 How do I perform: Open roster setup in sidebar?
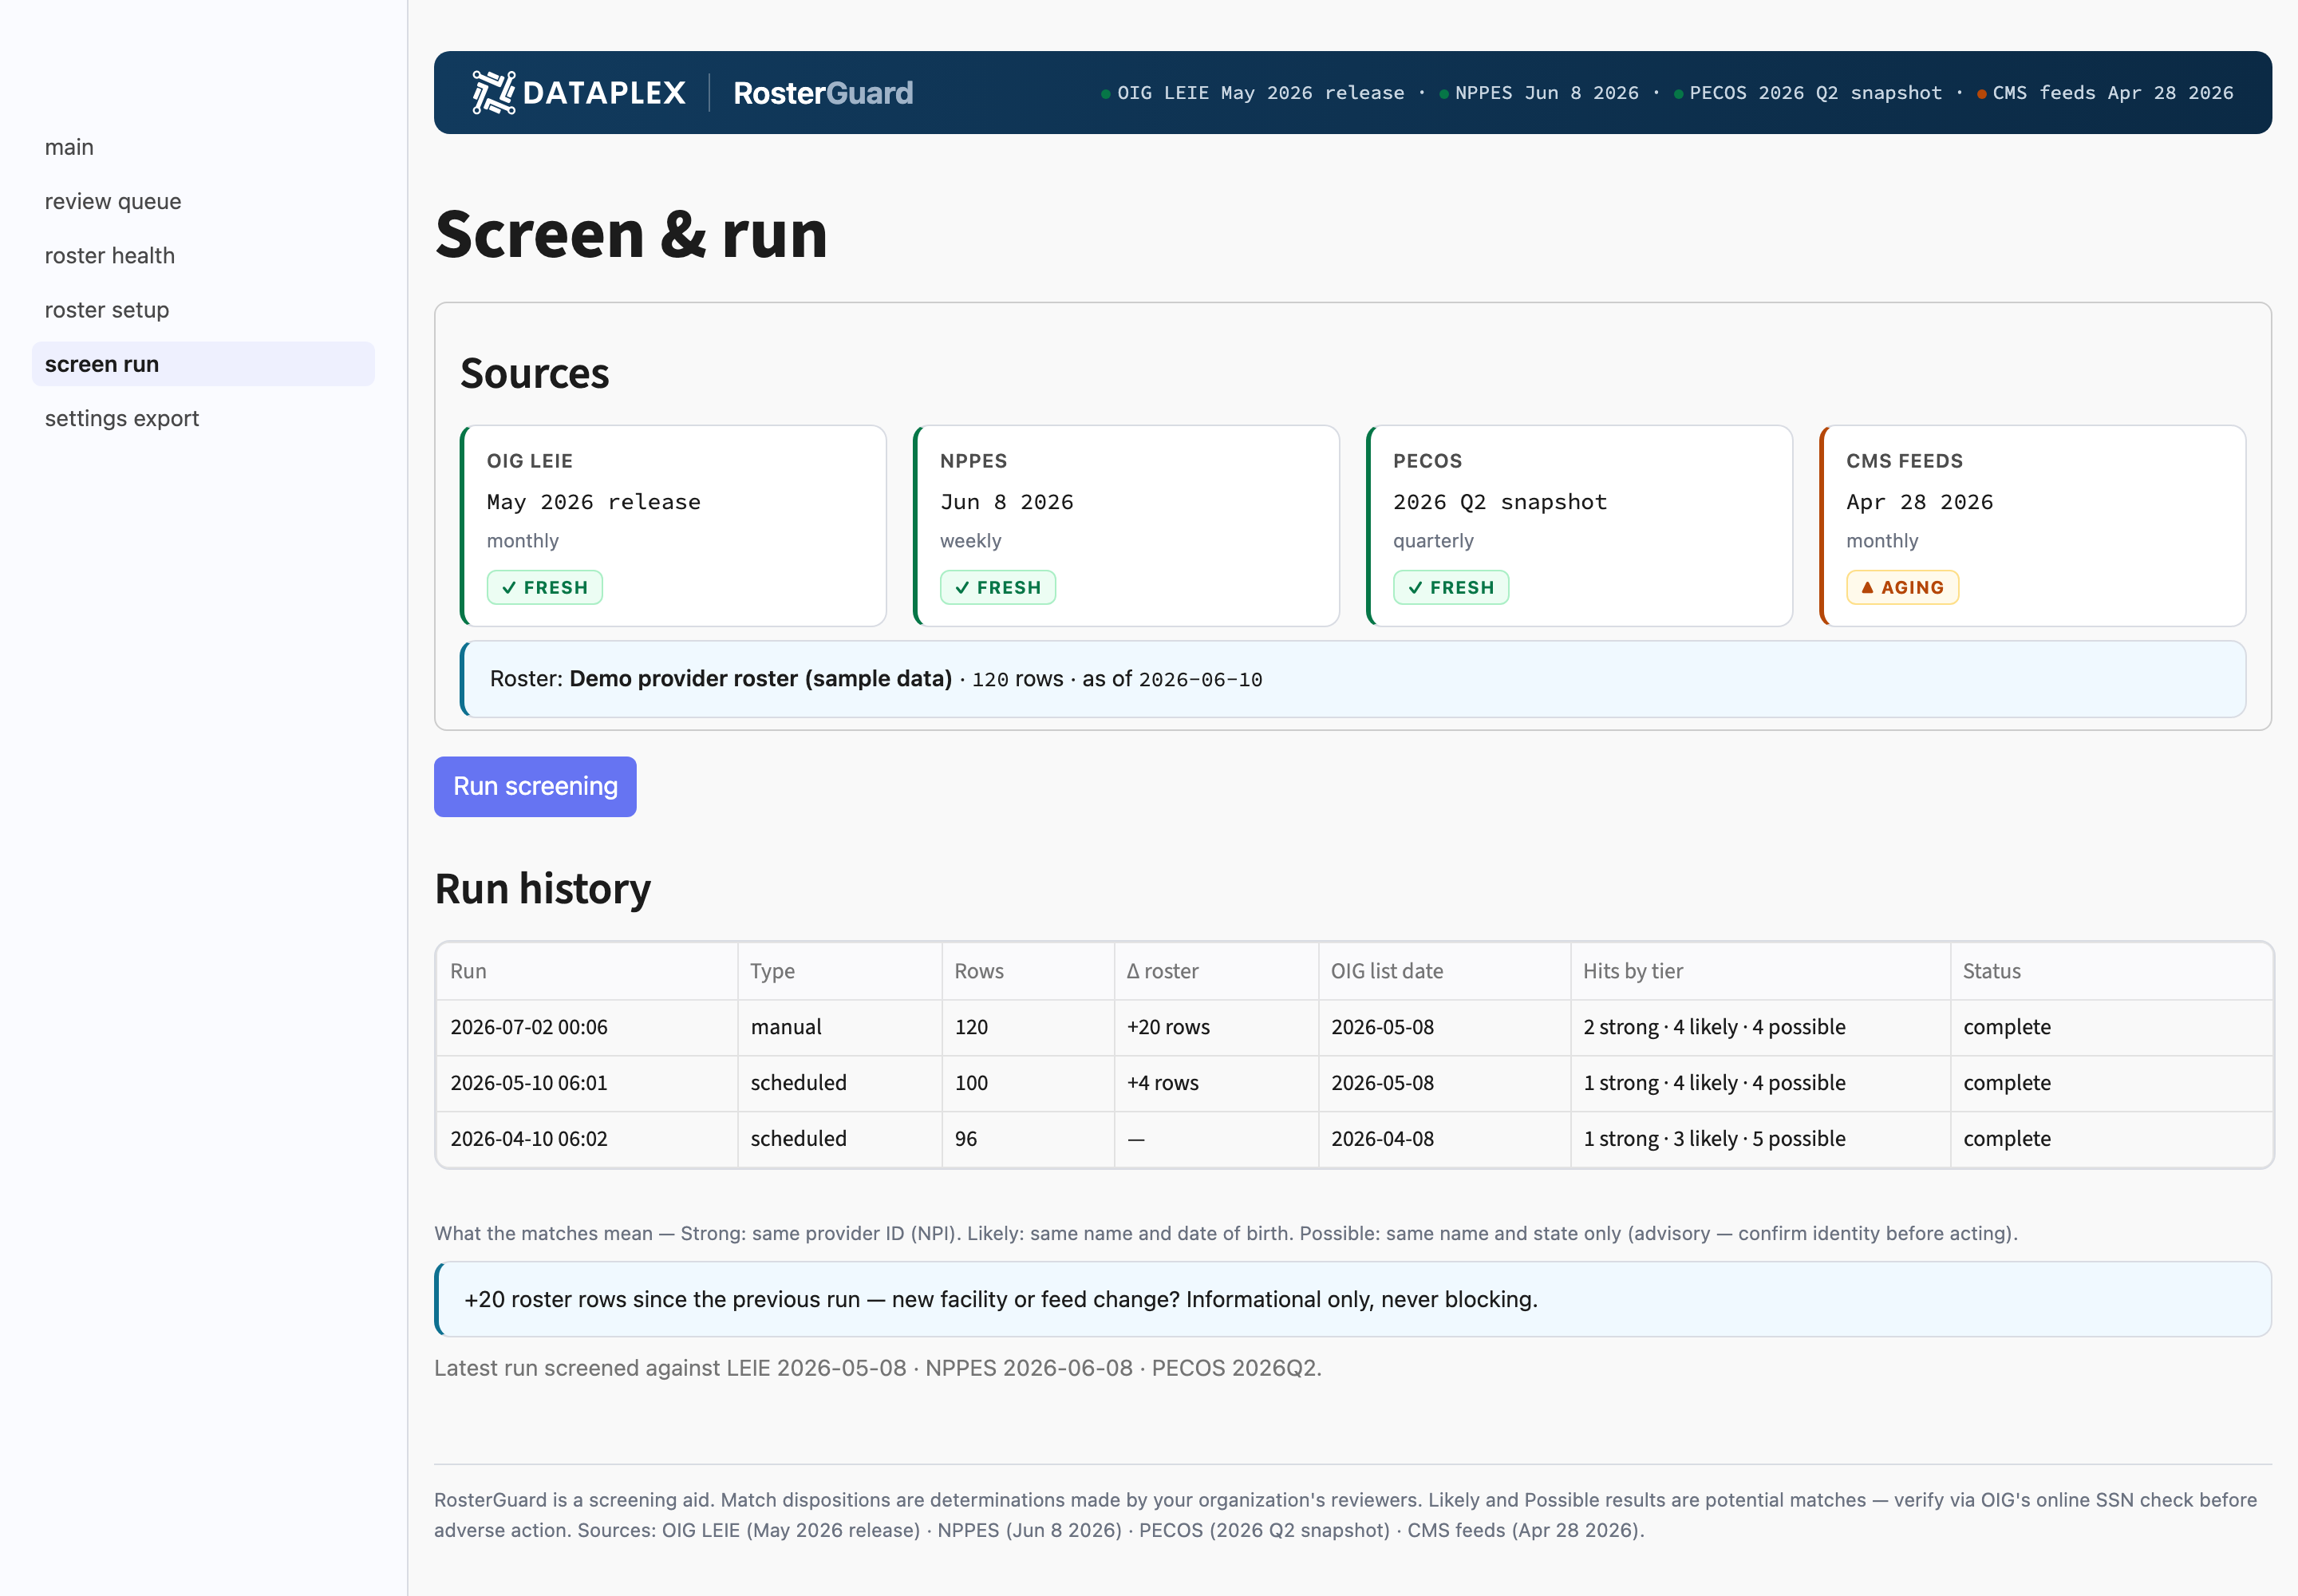coord(203,310)
